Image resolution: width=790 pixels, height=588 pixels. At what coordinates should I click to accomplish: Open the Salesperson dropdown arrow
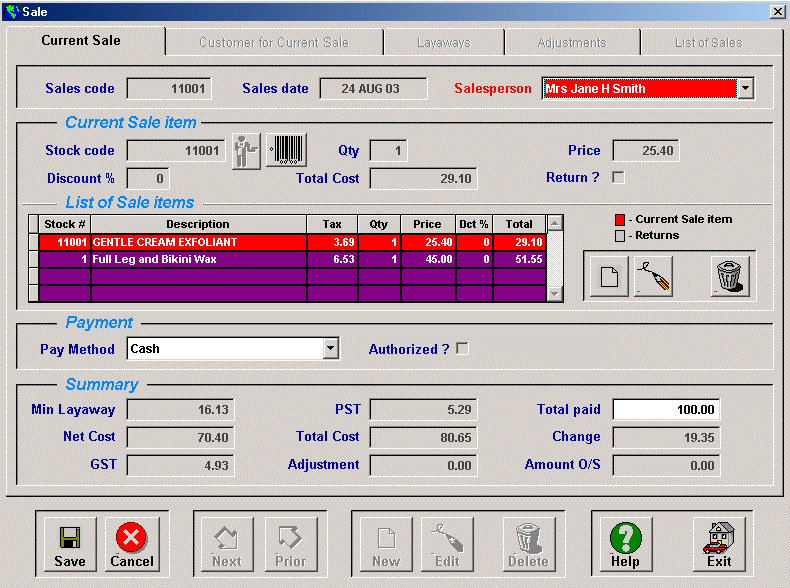tap(745, 89)
